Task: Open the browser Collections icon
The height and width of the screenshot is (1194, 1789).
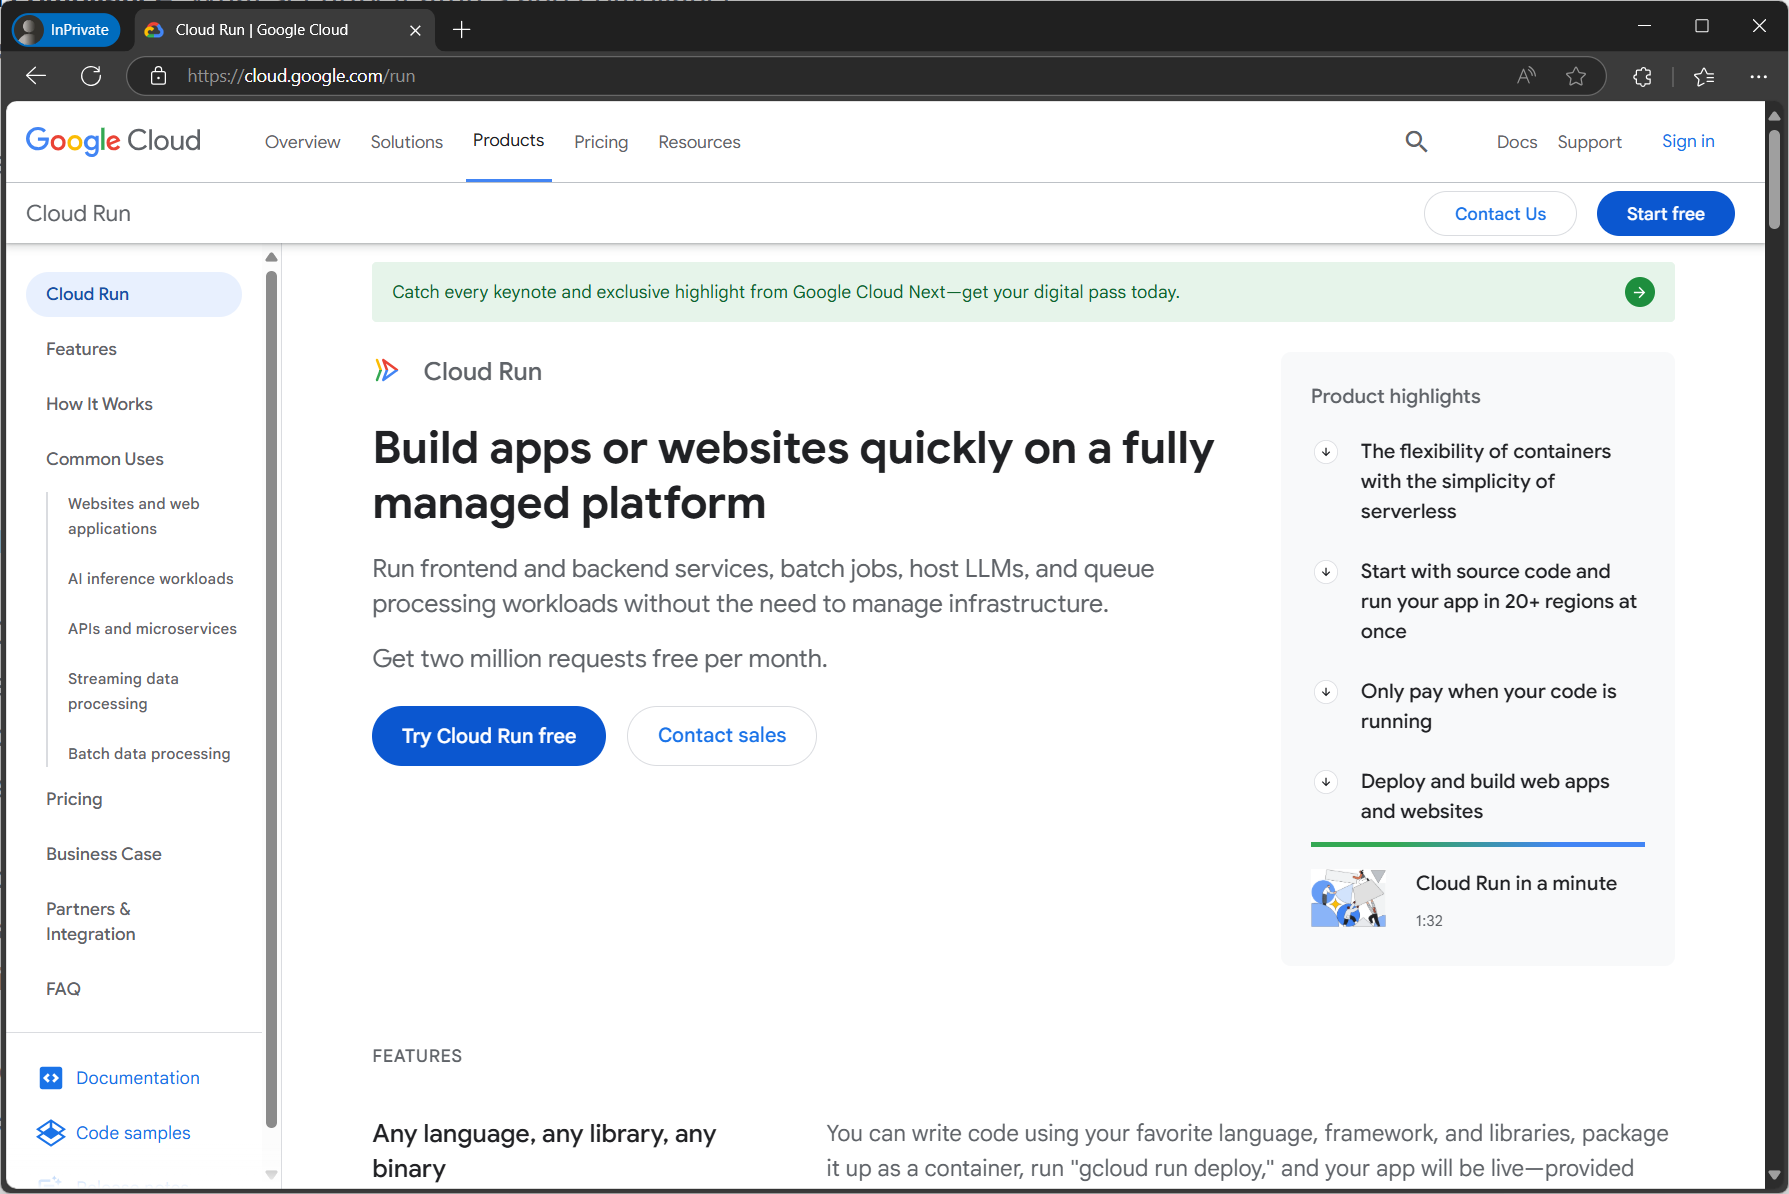Action: pyautogui.click(x=1705, y=75)
